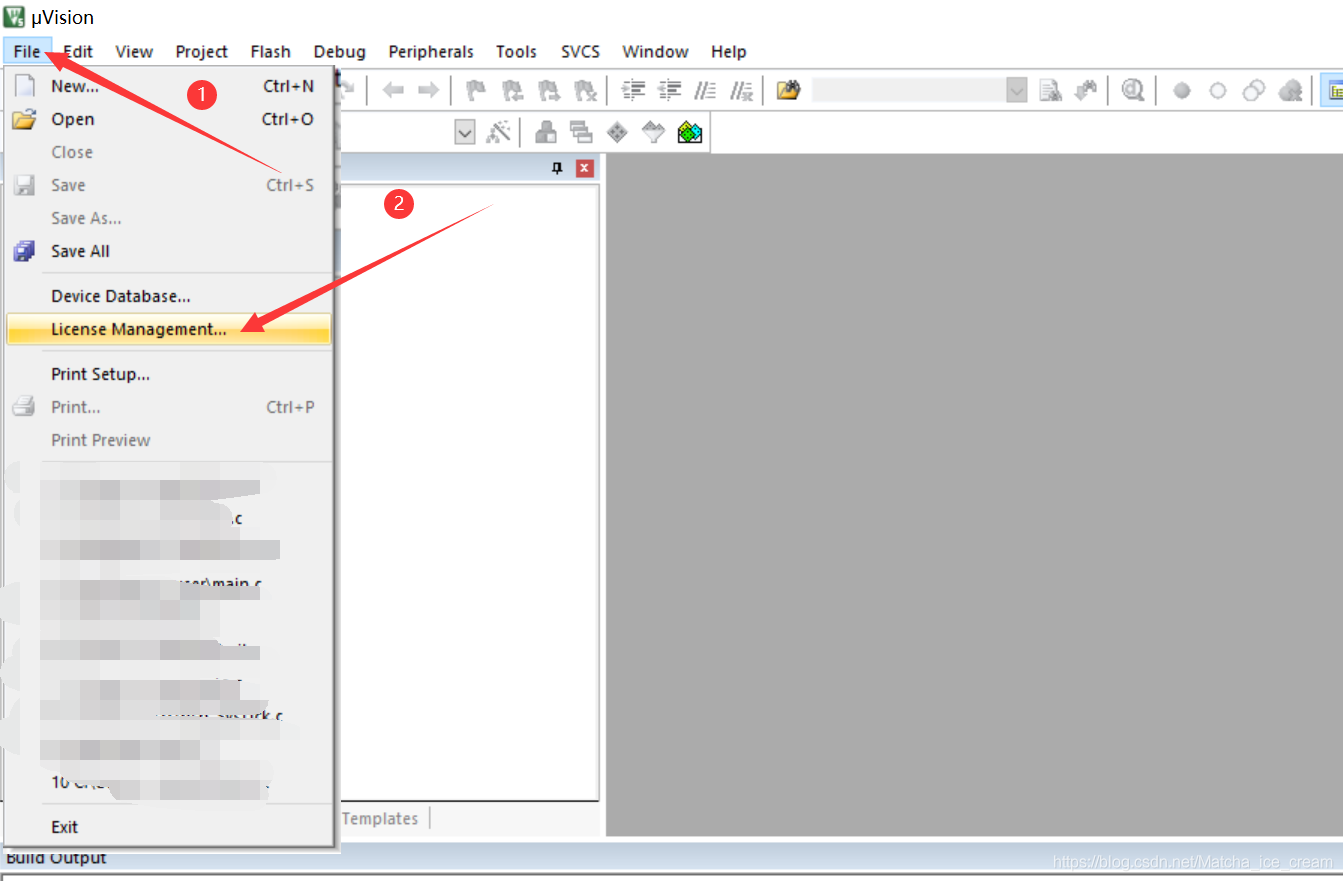Select the Print... menu entry
The image size is (1343, 881).
(169, 407)
